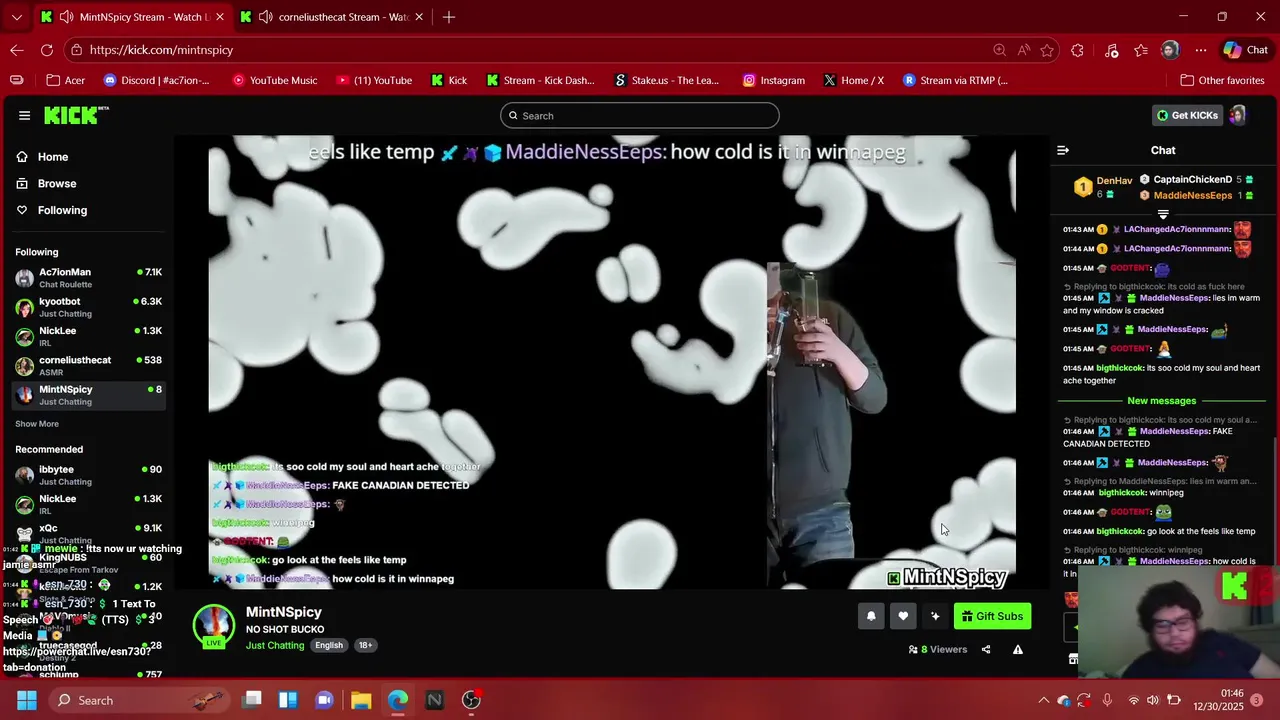The height and width of the screenshot is (720, 1280).
Task: Report stream using warning triangle icon
Action: [1018, 649]
